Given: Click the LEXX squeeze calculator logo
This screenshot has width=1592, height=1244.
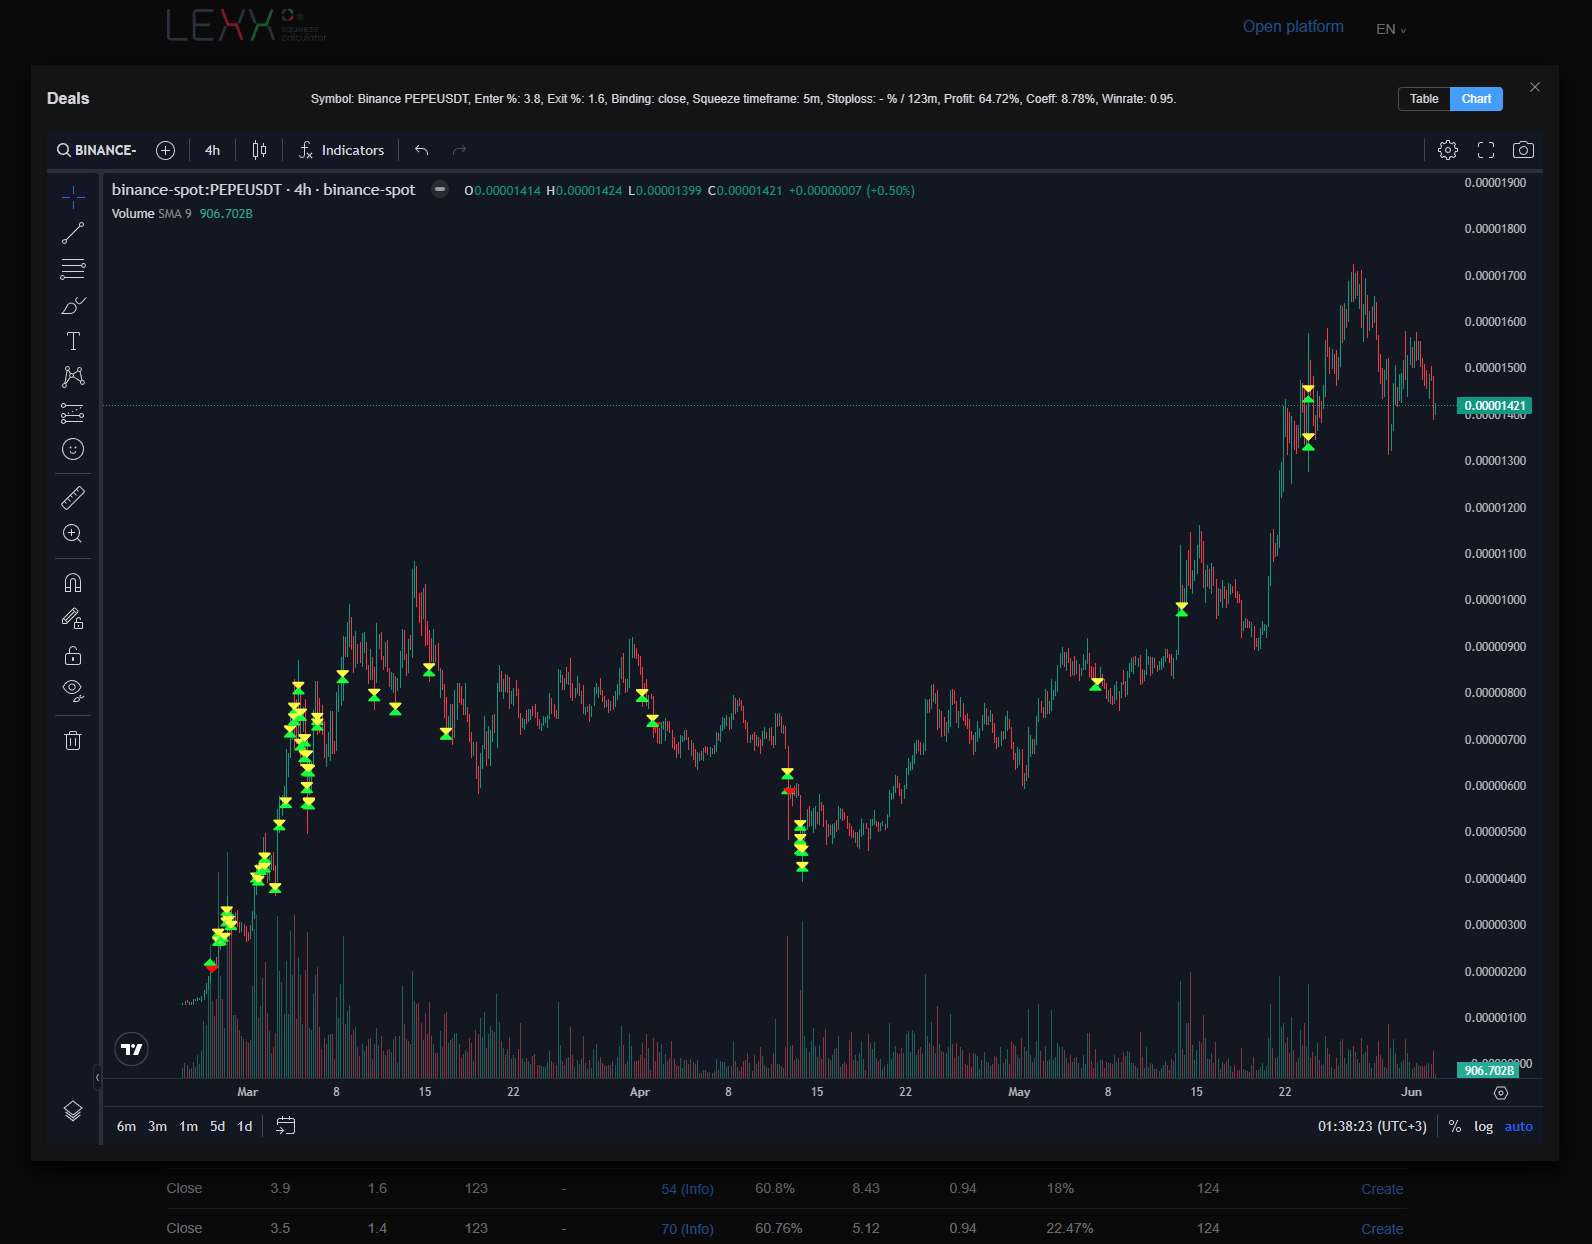Looking at the screenshot, I should click(x=246, y=25).
